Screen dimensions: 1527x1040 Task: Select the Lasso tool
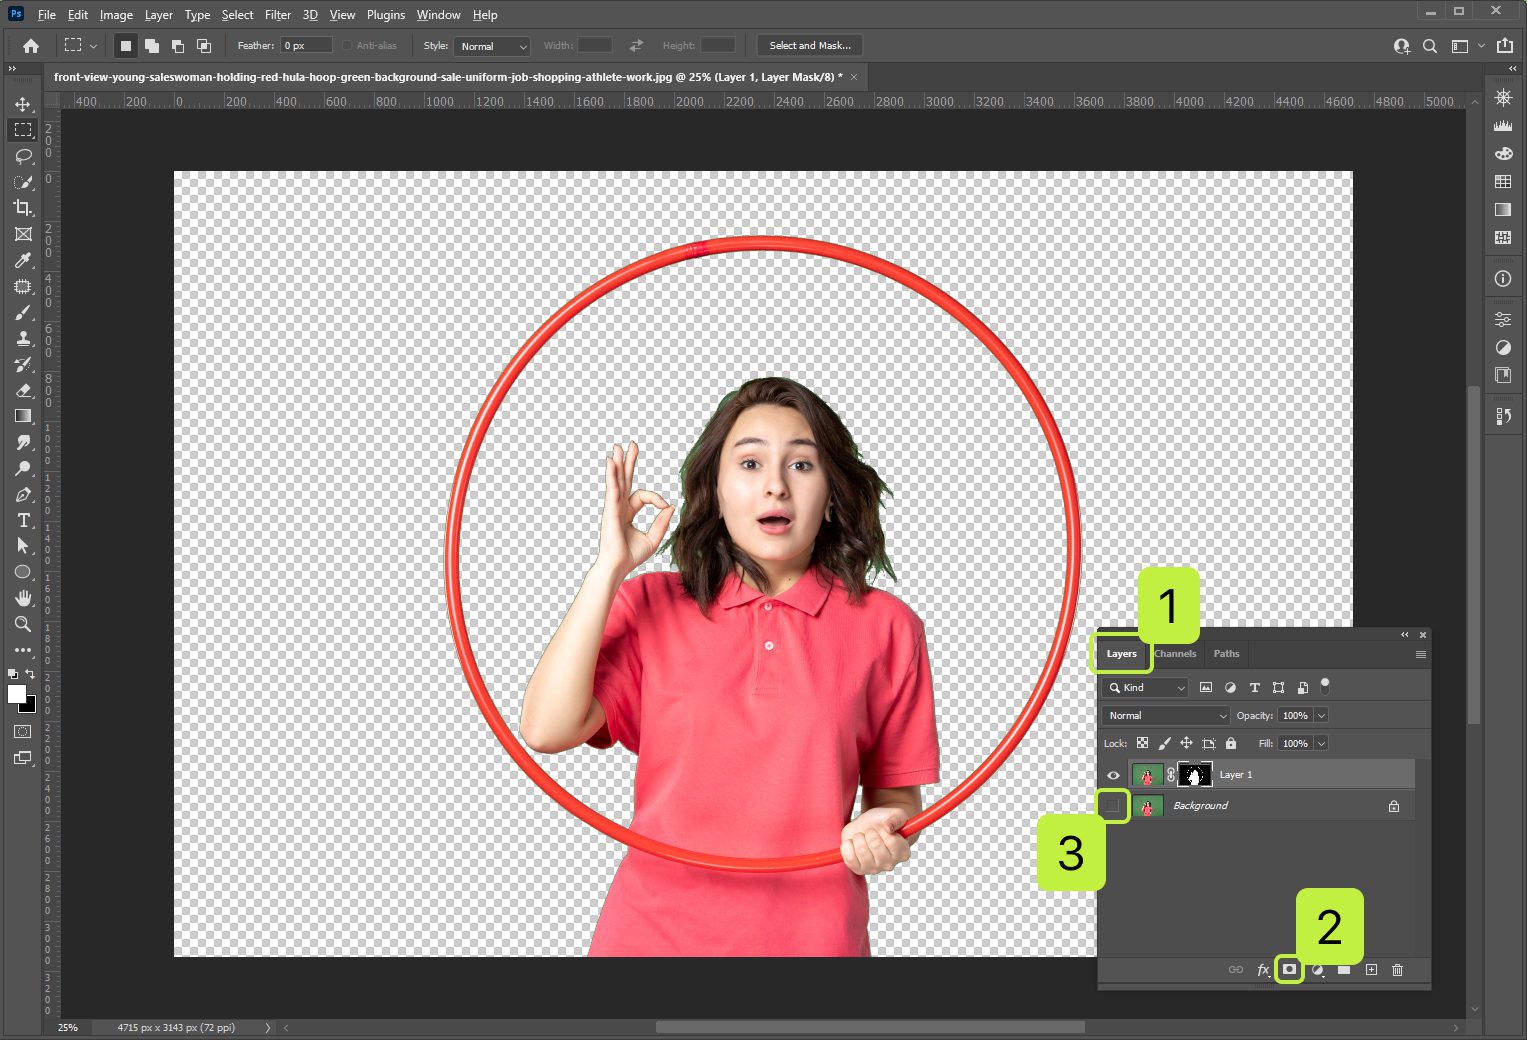23,156
